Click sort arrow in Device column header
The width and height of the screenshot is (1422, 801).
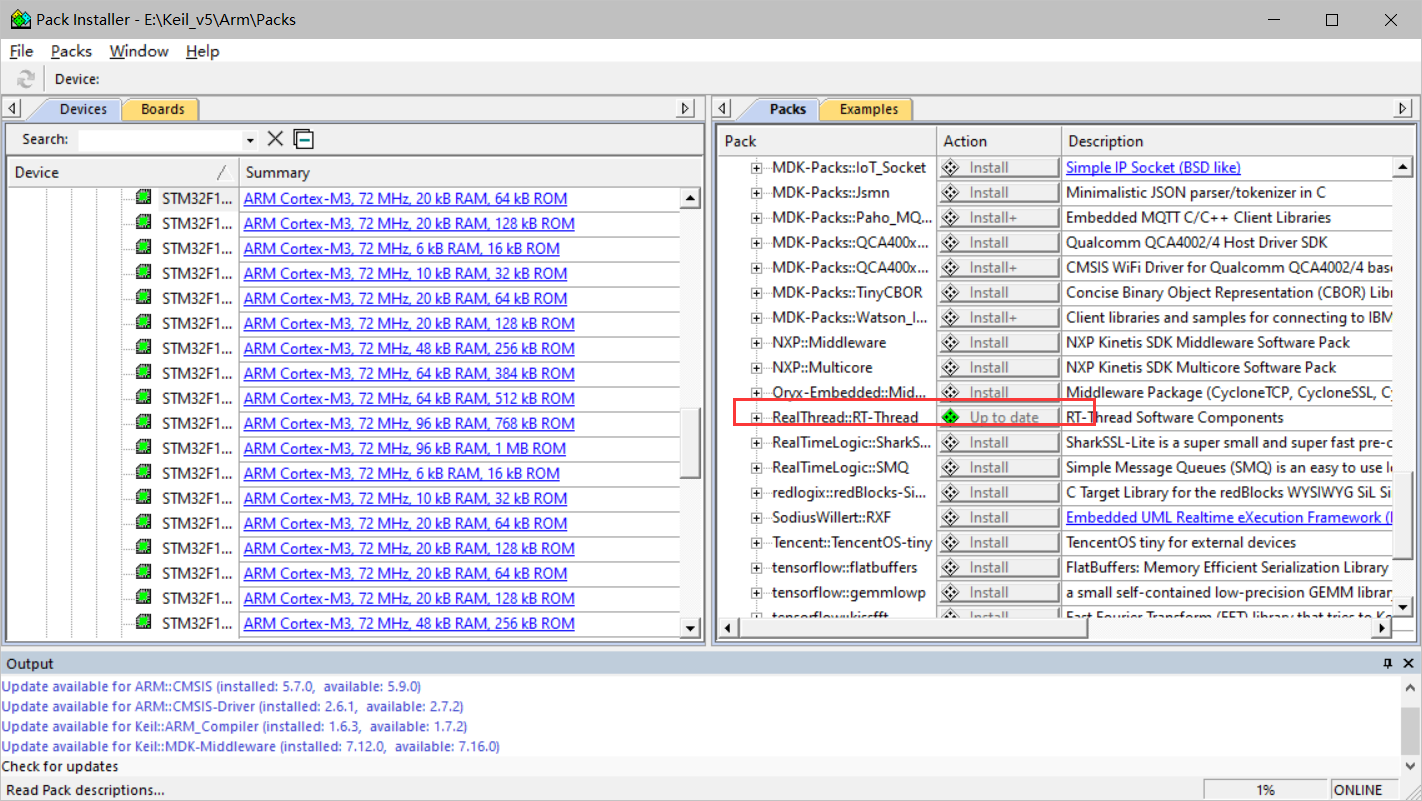tap(223, 172)
